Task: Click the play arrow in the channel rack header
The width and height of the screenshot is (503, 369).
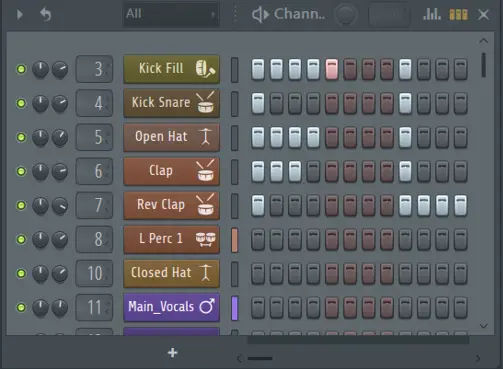Action: point(20,14)
